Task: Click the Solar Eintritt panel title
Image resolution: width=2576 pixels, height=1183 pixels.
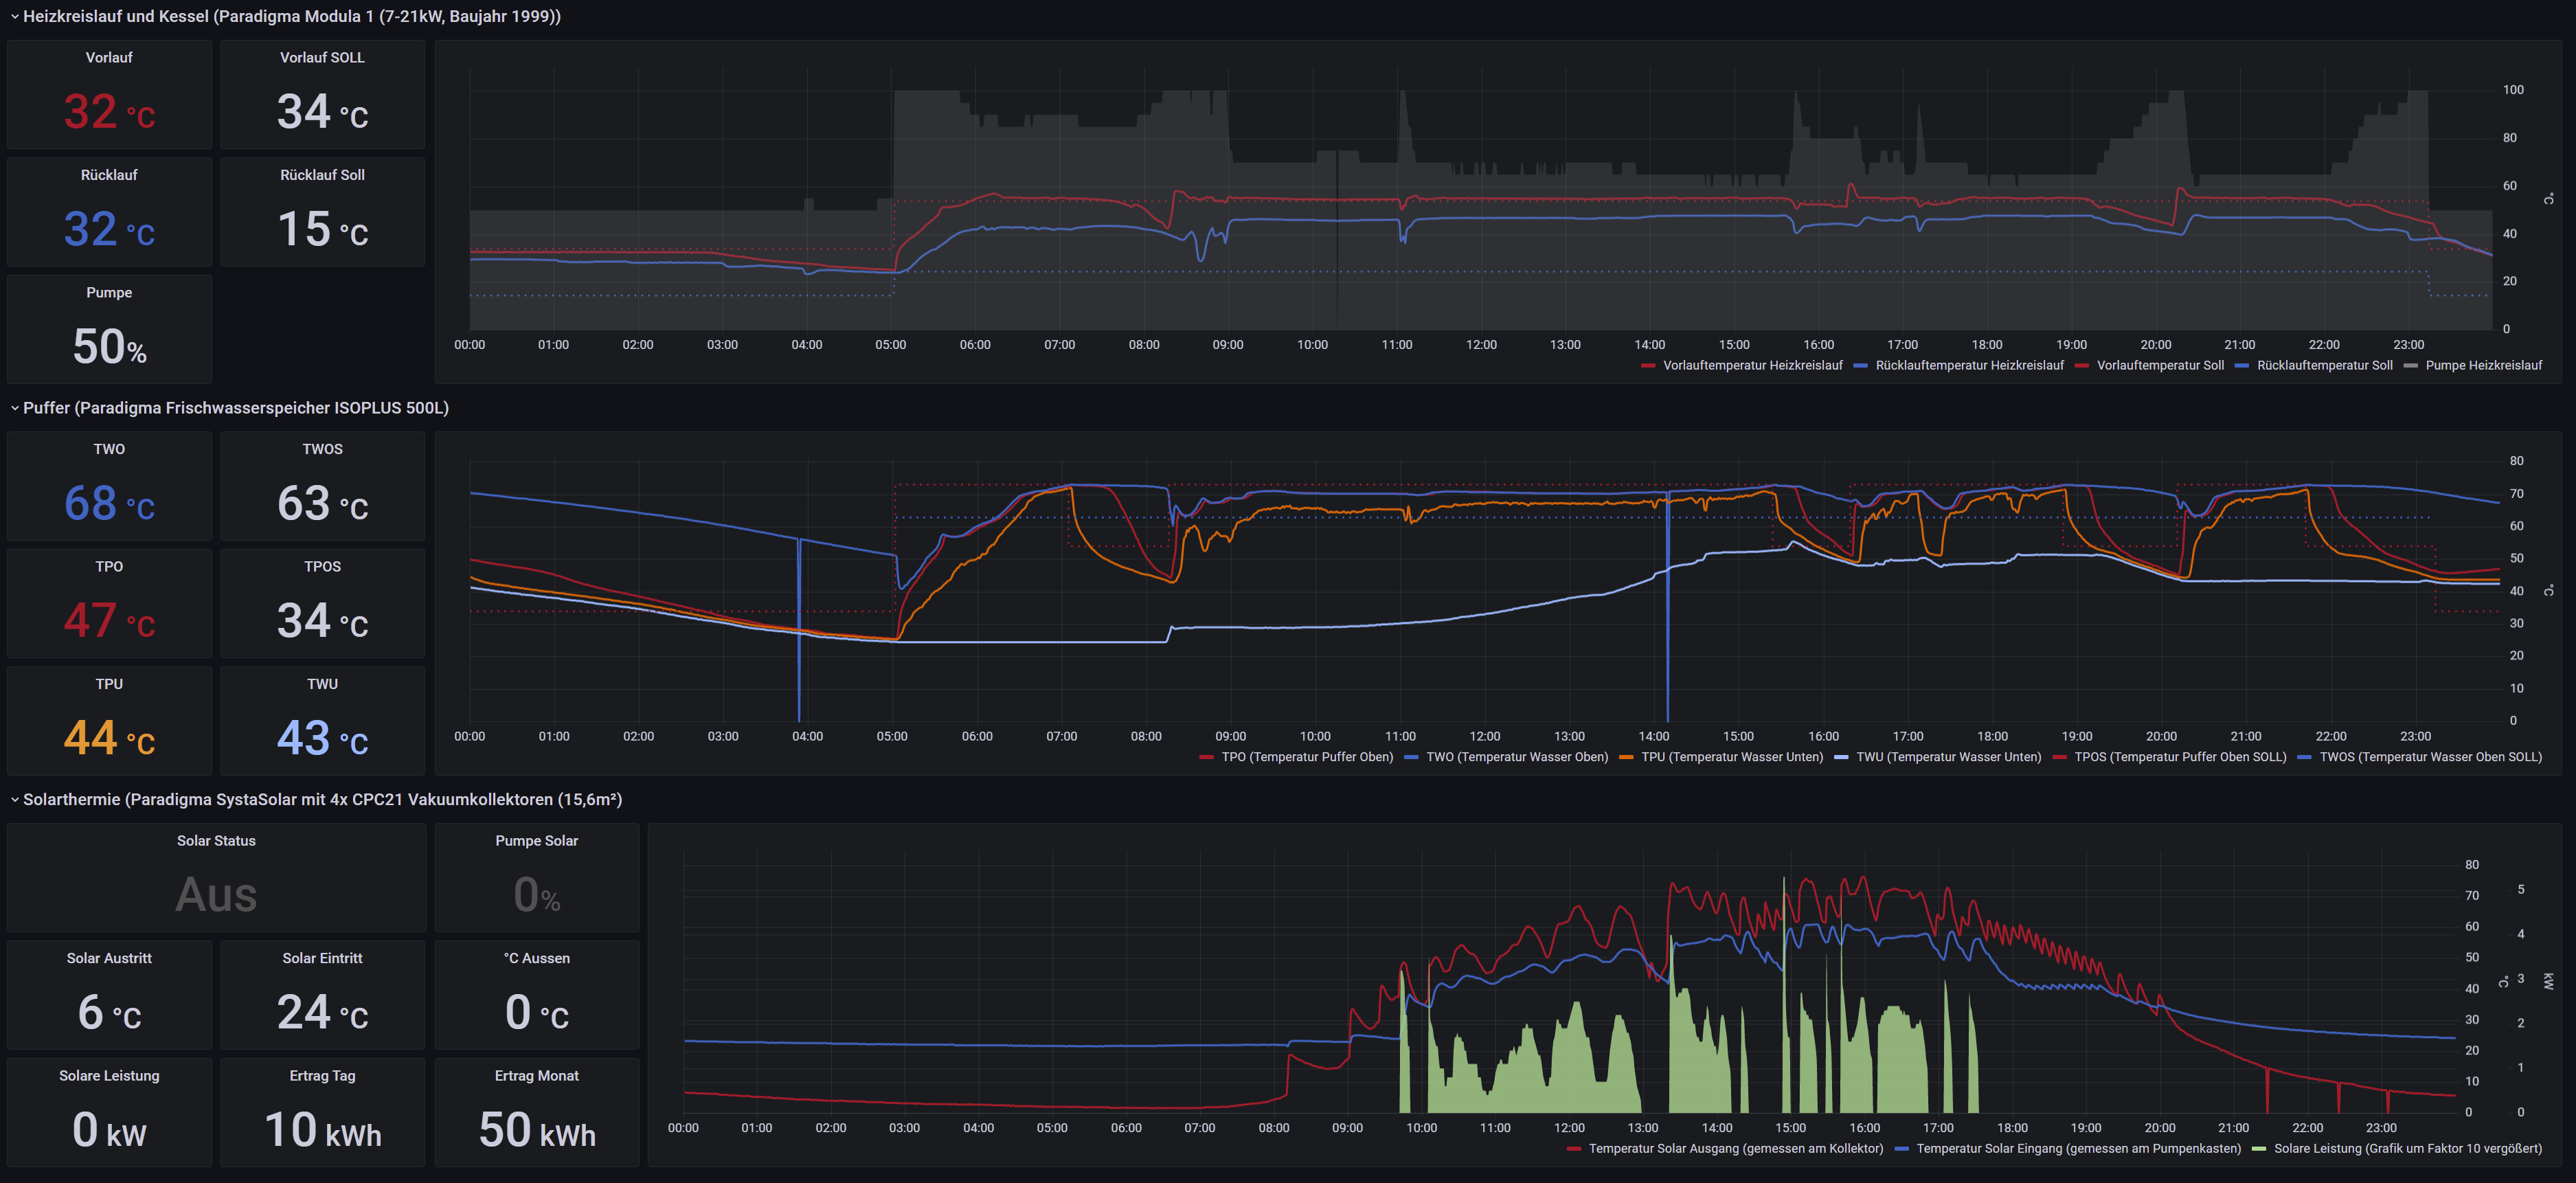Action: coord(322,958)
